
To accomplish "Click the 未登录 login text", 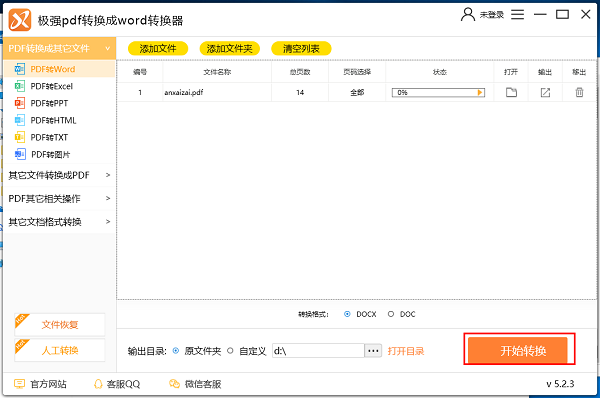I will [492, 15].
